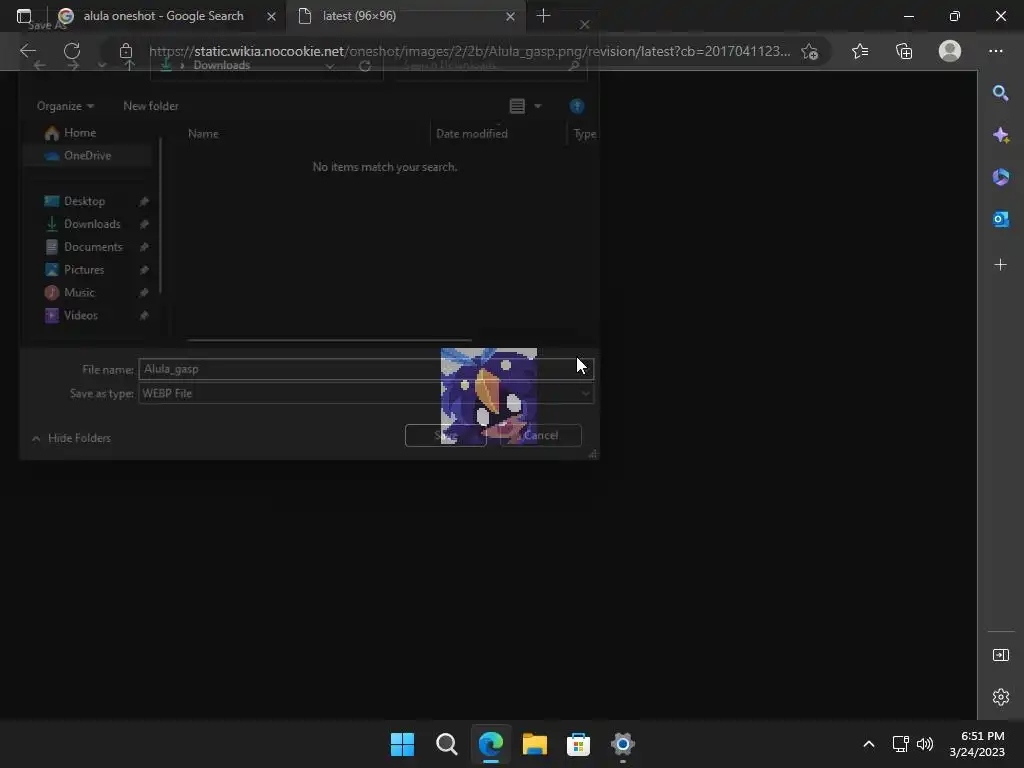Open sidebar Discover sparkle icon
Screen dimensions: 1024x768
[x=1000, y=135]
